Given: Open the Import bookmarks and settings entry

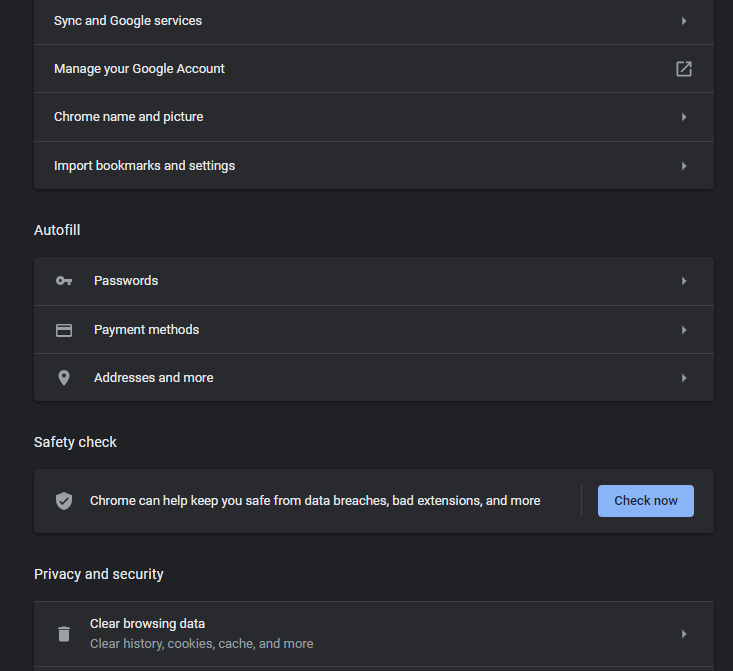Looking at the screenshot, I should [x=144, y=166].
